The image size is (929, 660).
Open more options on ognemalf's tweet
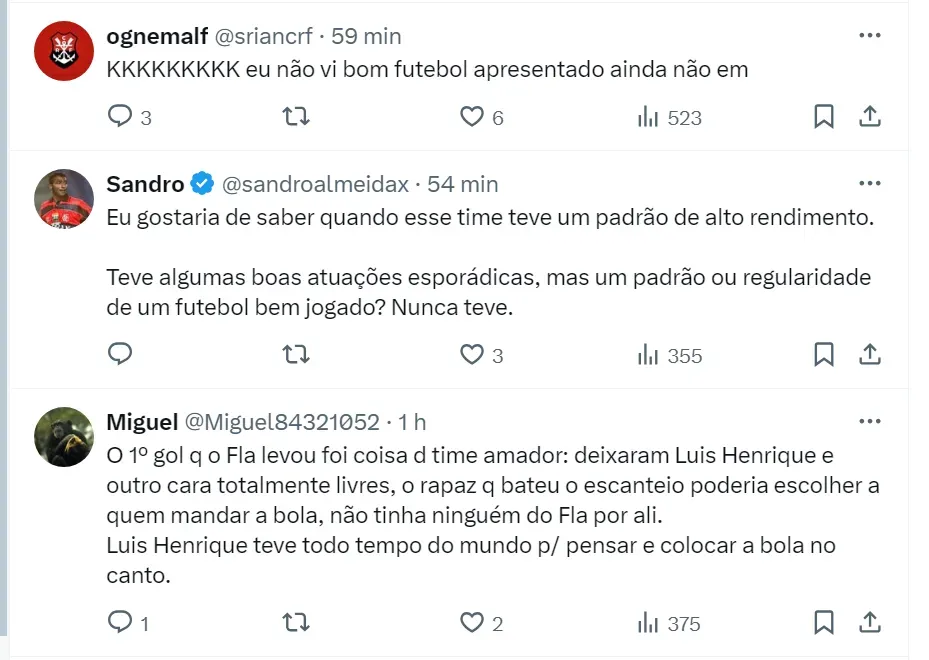[870, 36]
